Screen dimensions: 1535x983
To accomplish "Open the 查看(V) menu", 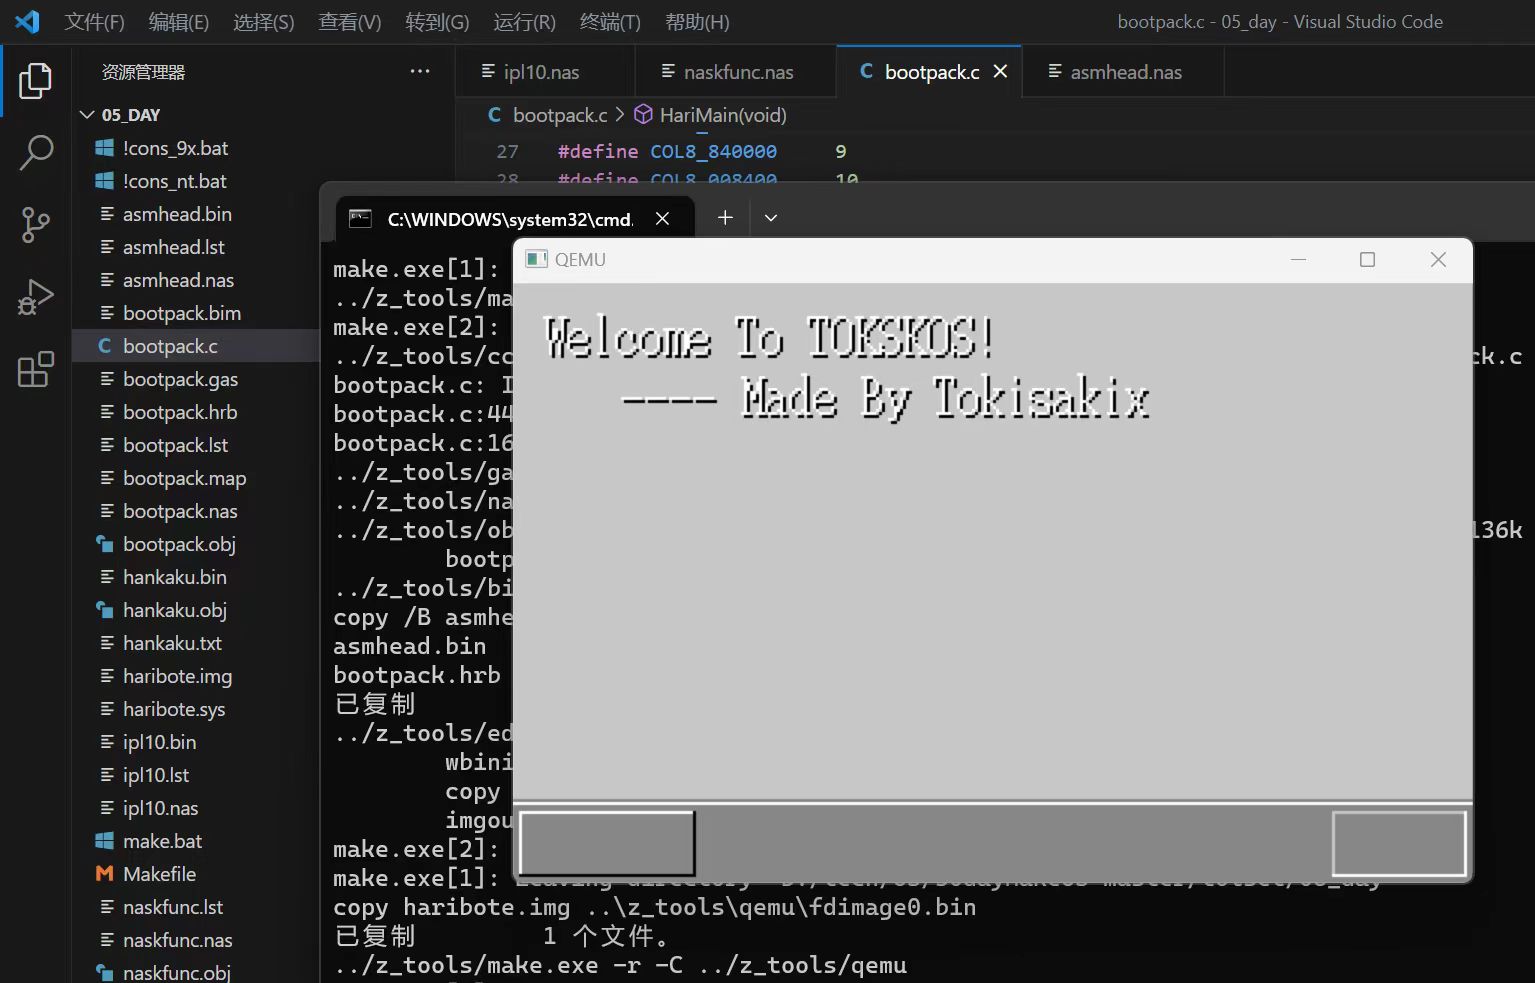I will pos(350,22).
